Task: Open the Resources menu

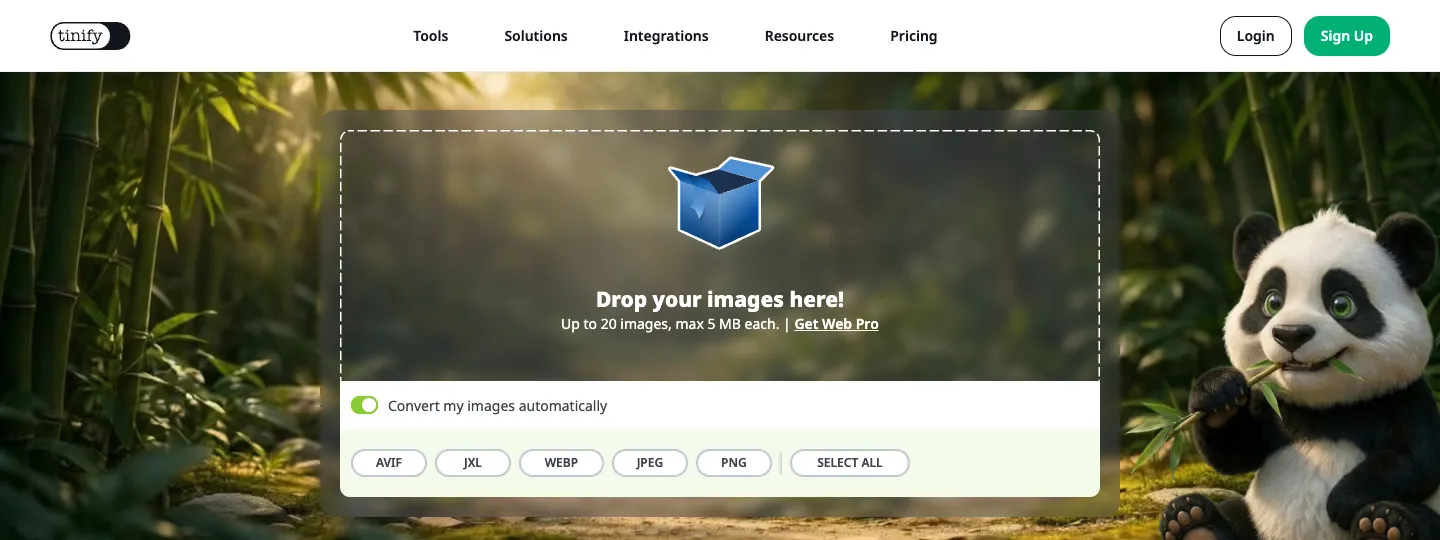Action: pyautogui.click(x=799, y=36)
